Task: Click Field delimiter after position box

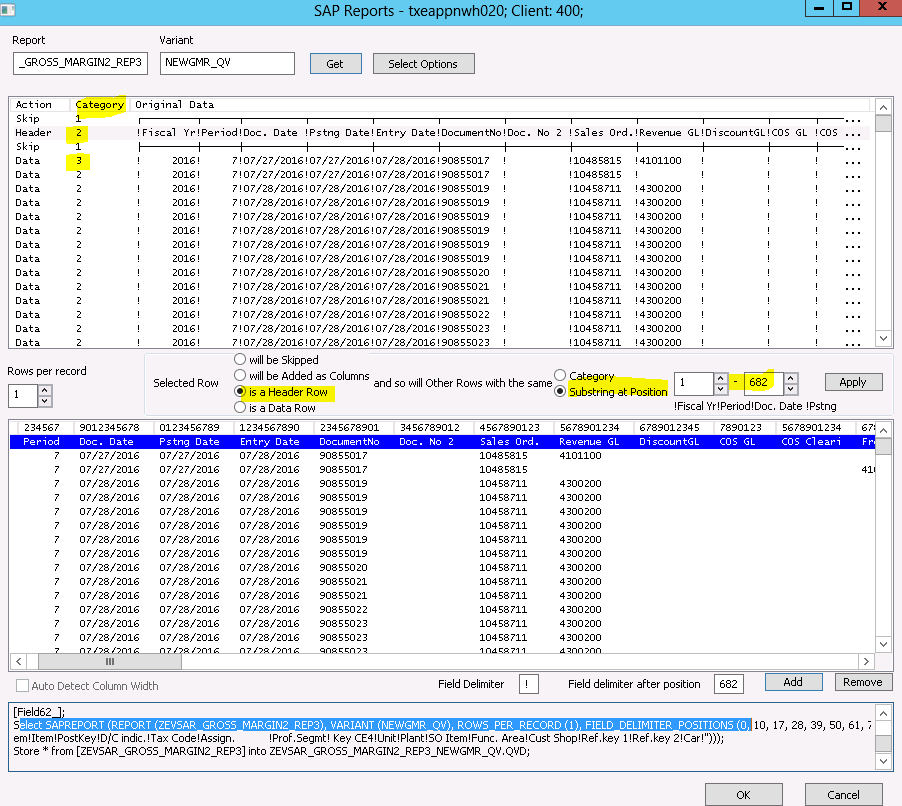Action: [x=728, y=684]
